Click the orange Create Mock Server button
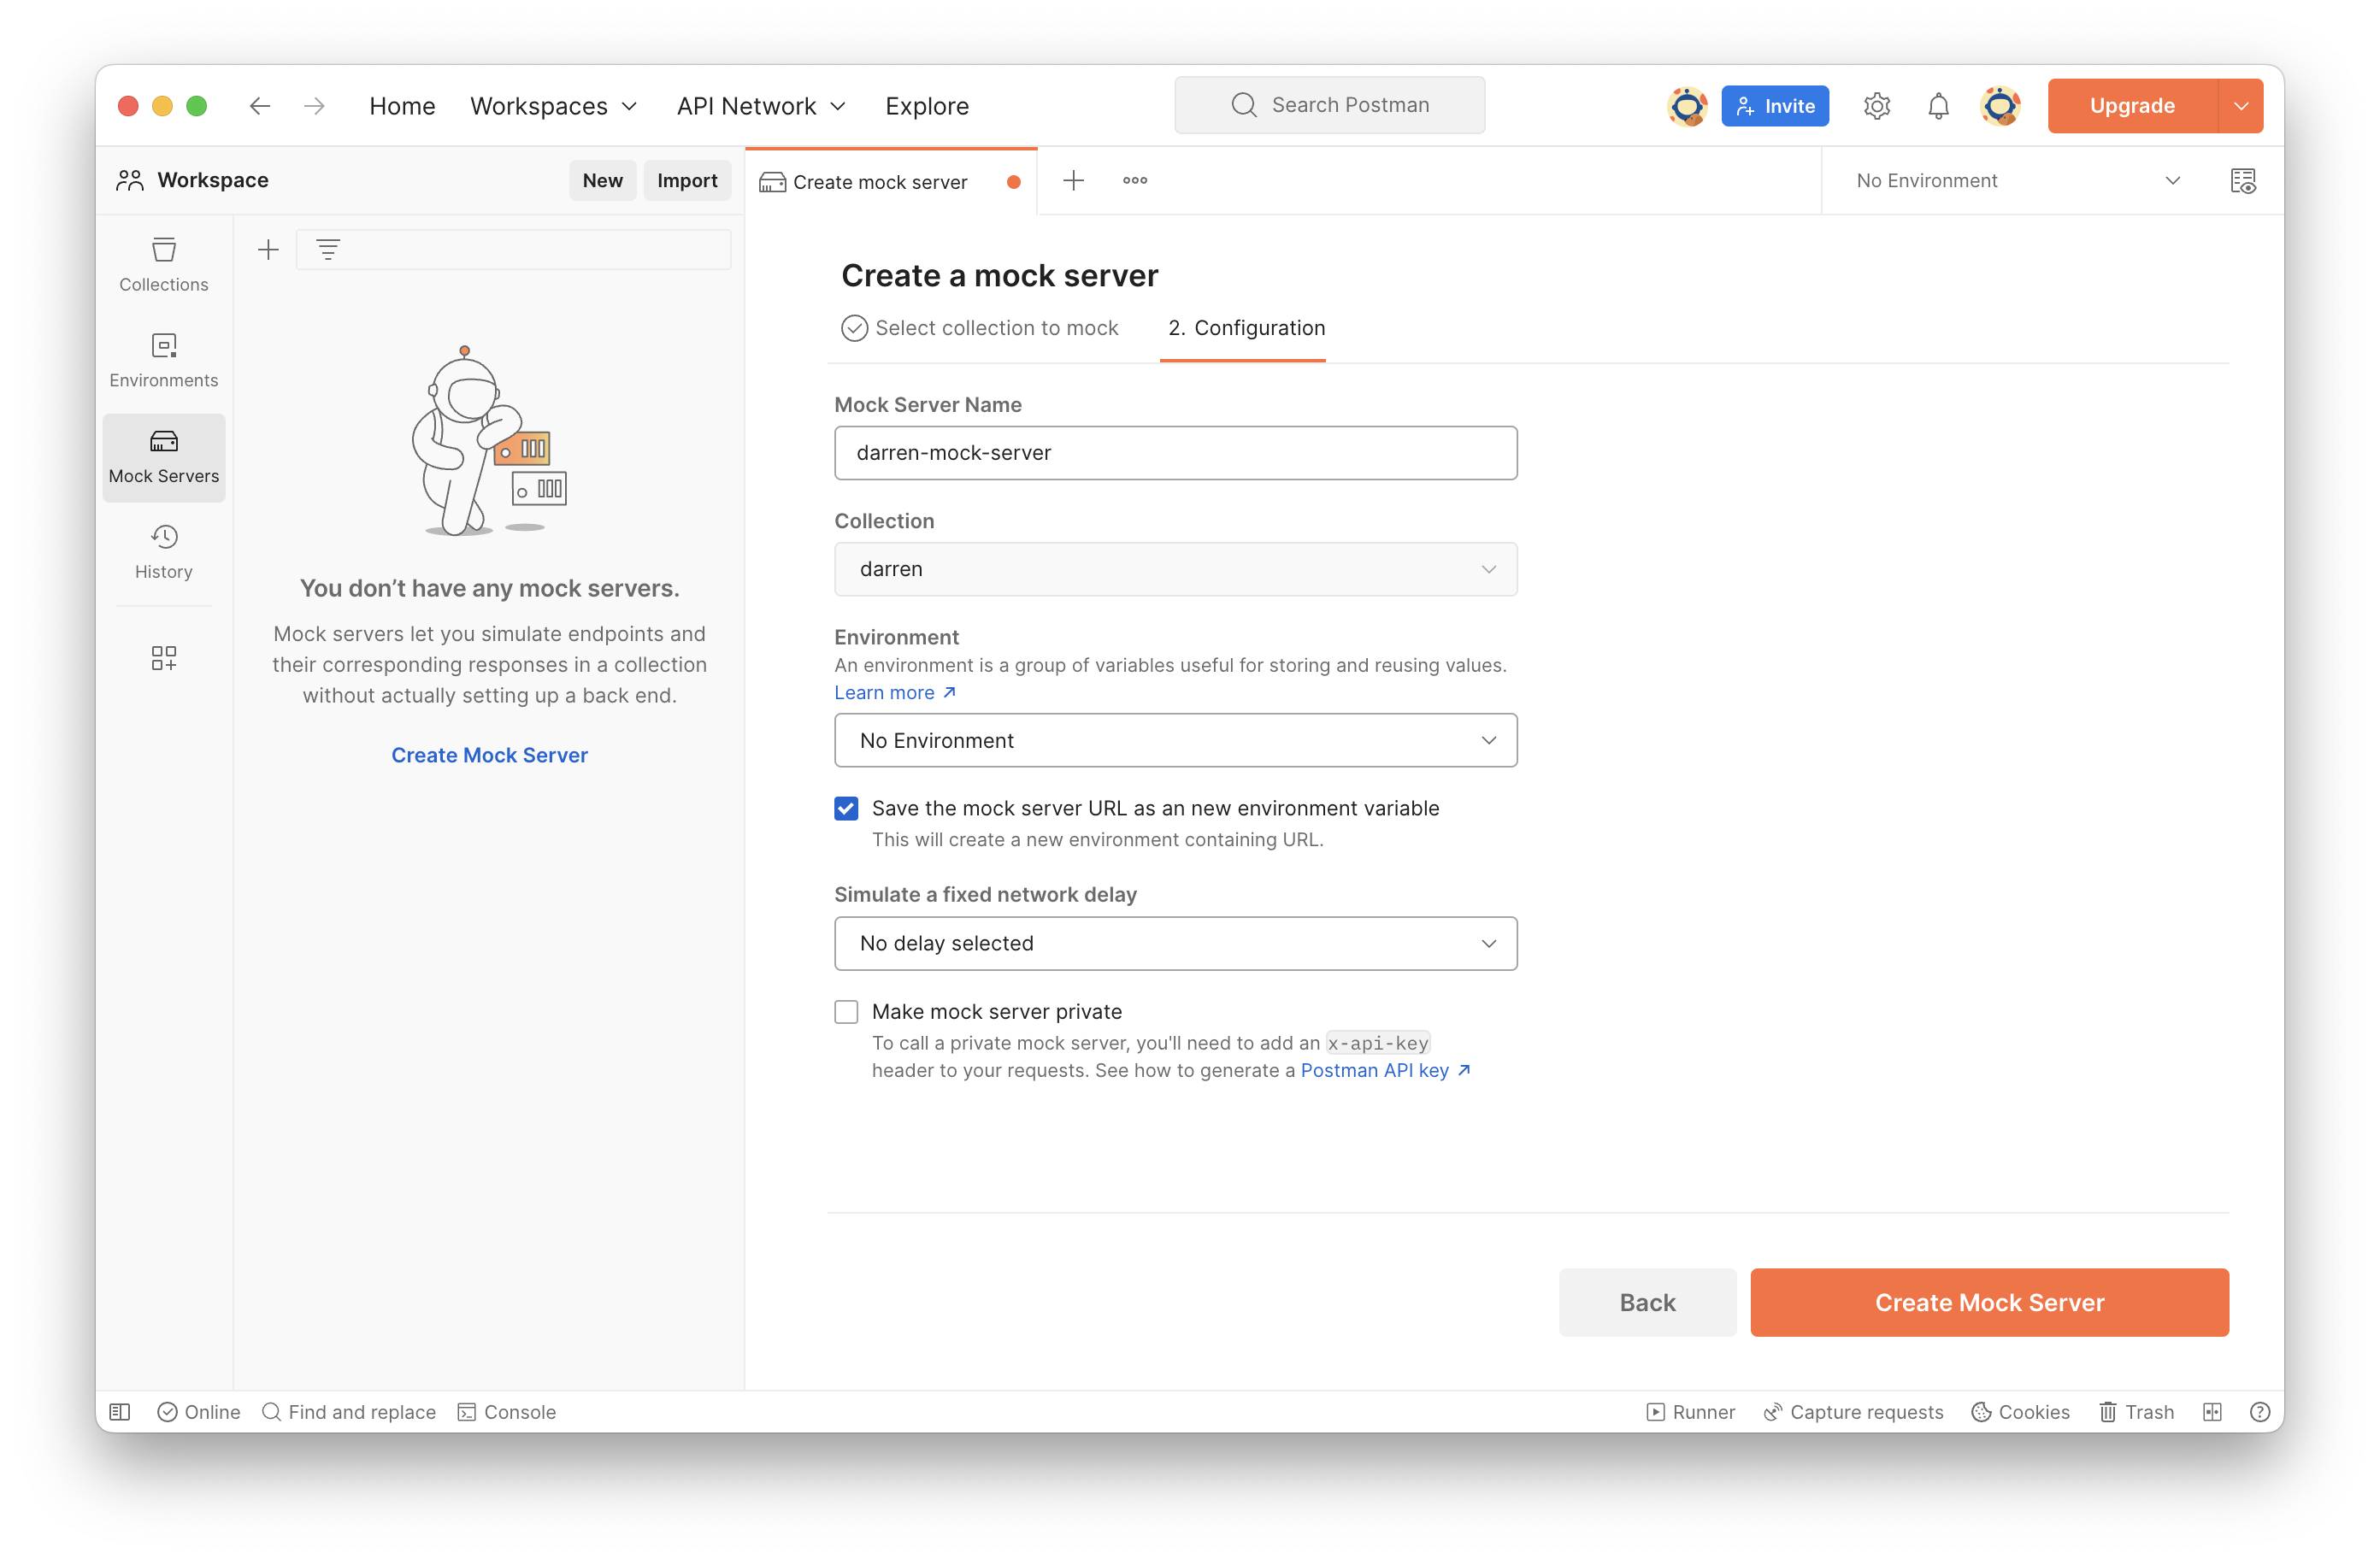 point(1988,1302)
